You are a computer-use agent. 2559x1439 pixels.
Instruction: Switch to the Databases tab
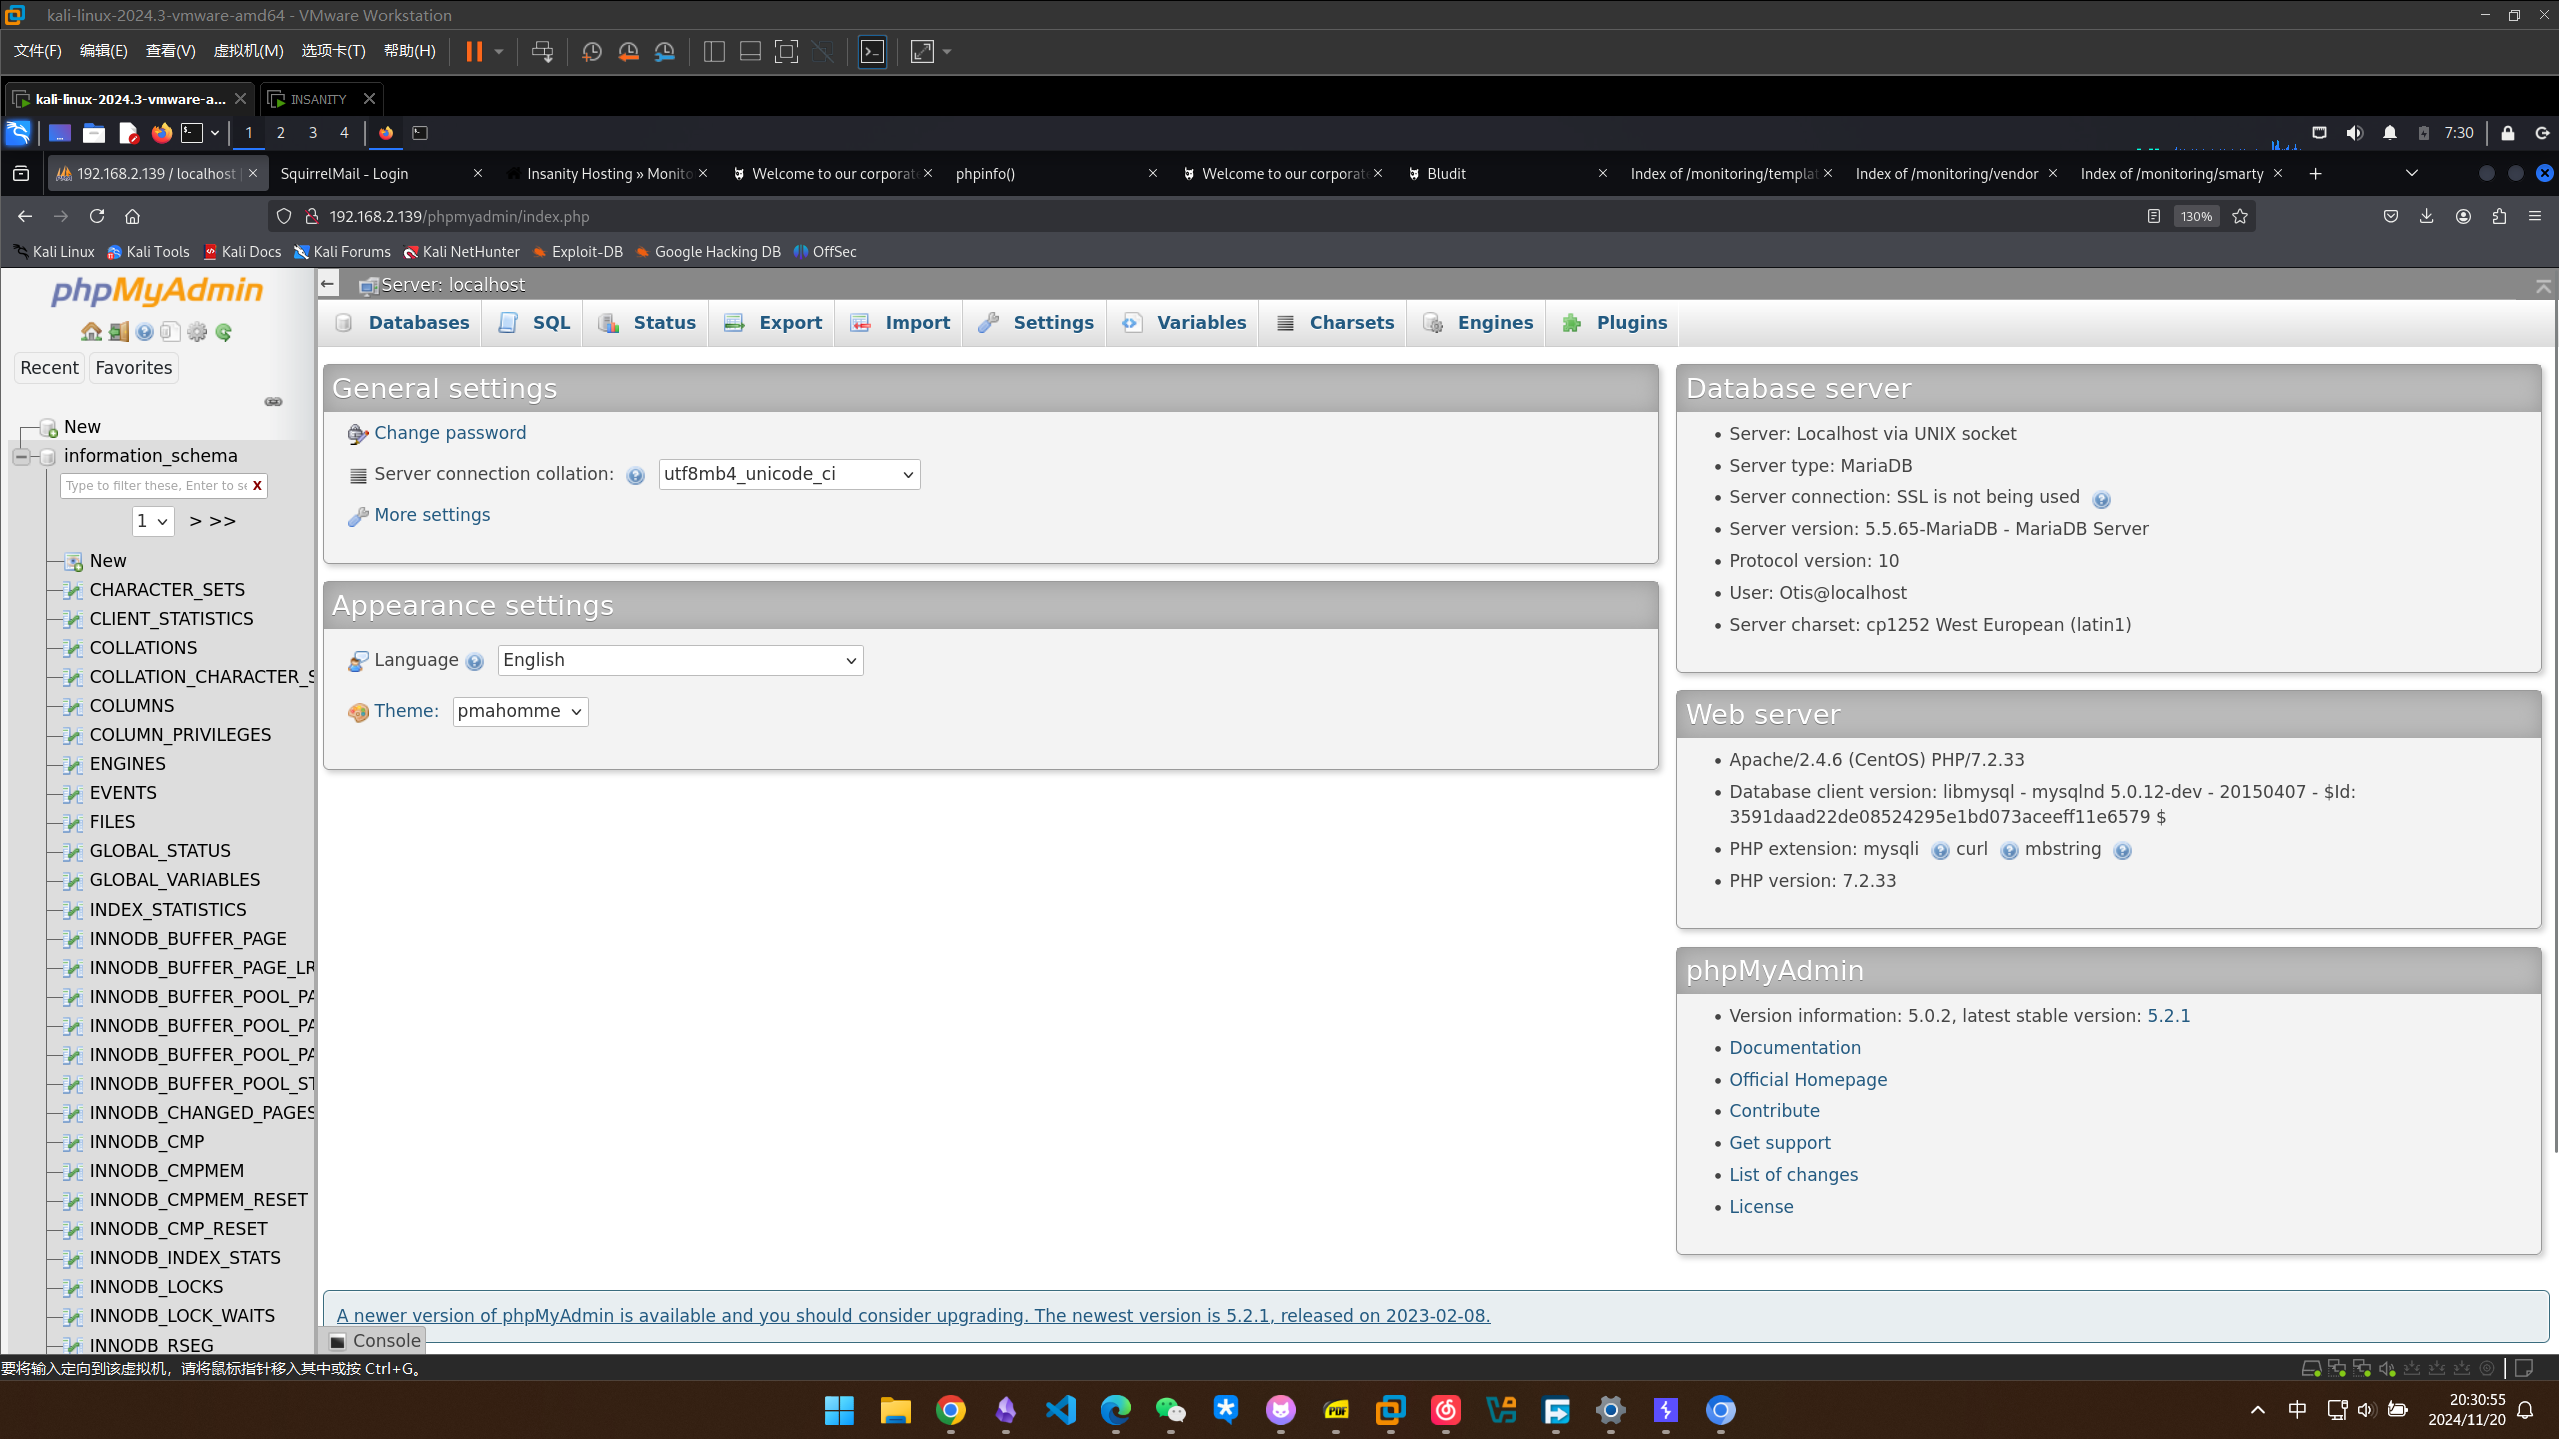[418, 323]
